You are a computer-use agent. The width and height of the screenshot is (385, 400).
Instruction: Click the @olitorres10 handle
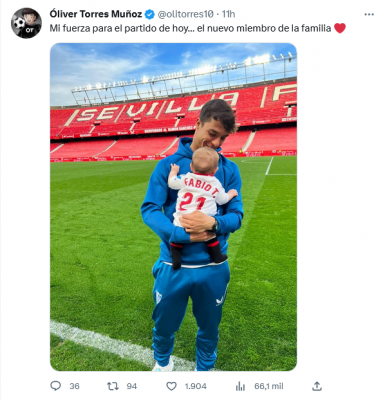185,14
